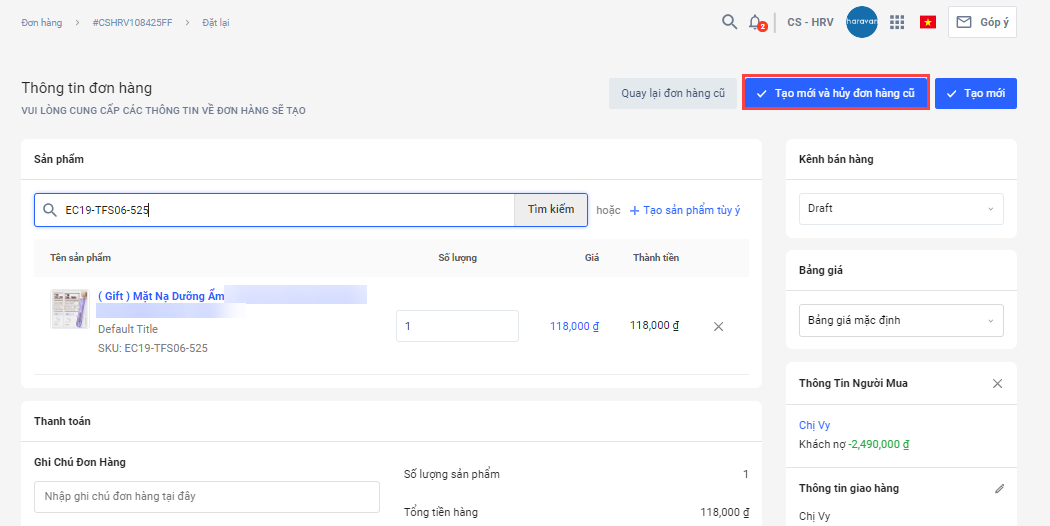Remove the Gift product line item

point(718,326)
